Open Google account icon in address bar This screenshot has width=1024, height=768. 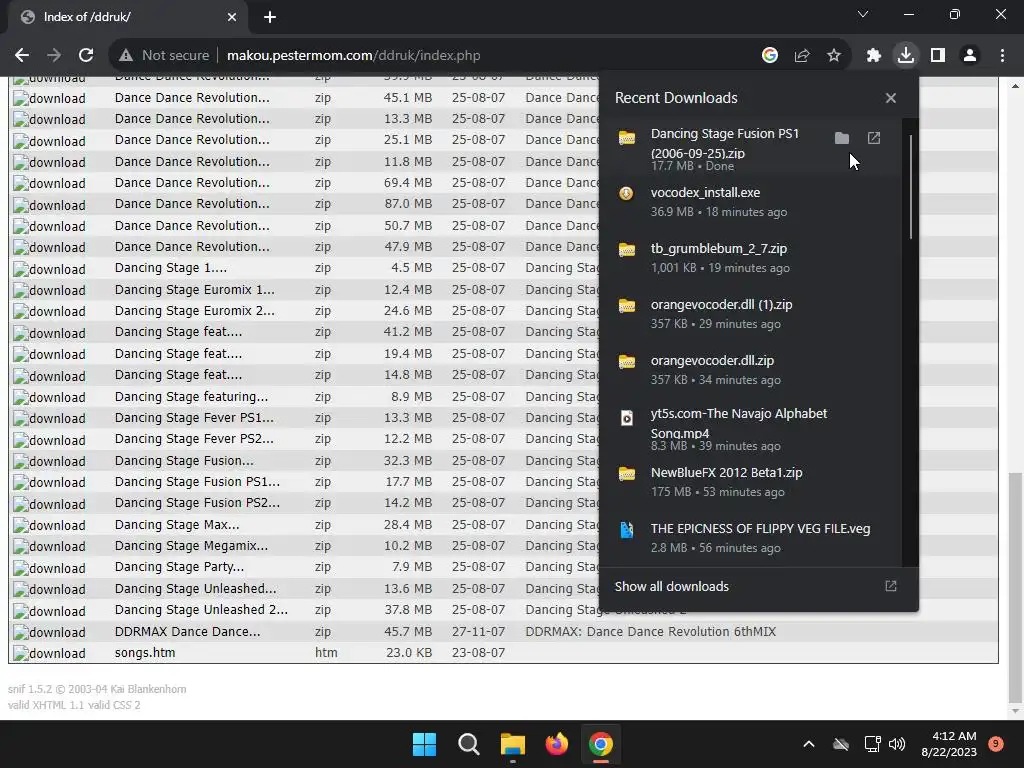770,56
